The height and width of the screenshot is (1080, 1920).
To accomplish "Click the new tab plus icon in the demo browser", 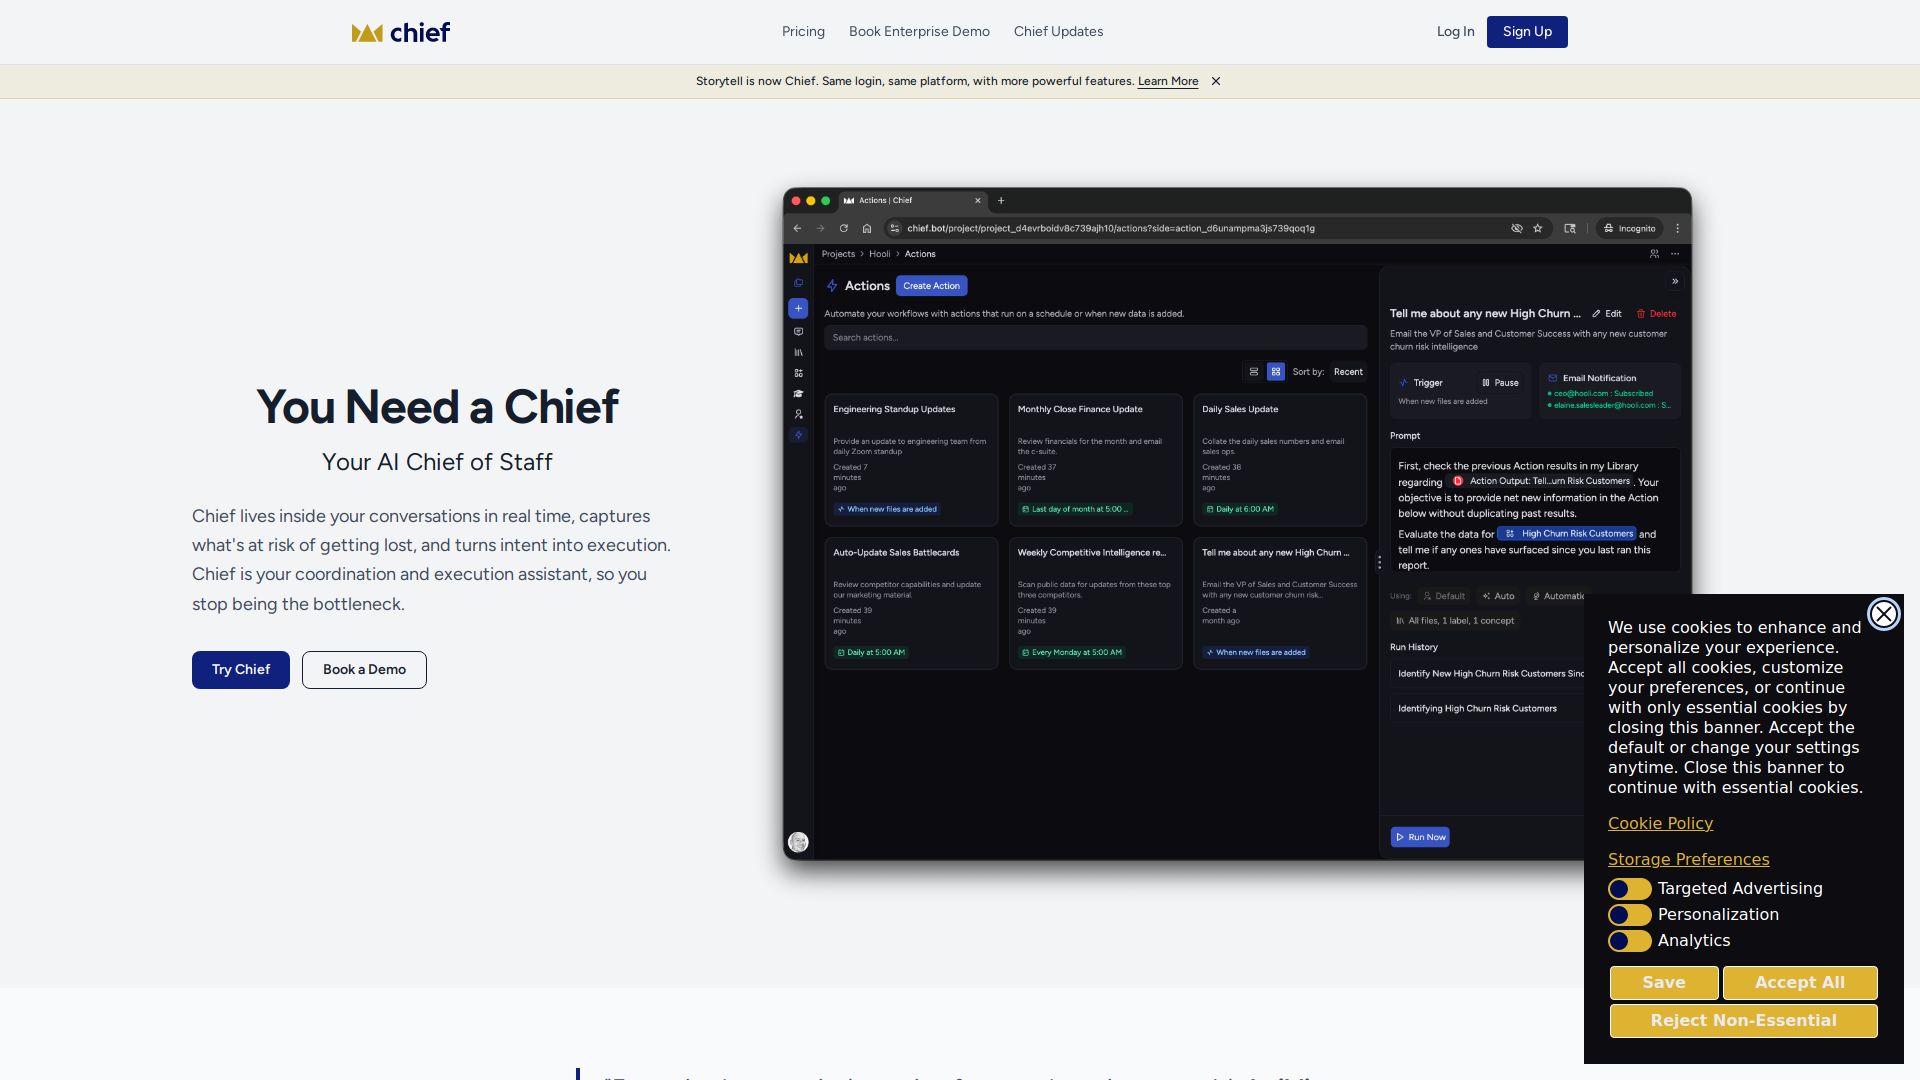I will [x=1001, y=200].
